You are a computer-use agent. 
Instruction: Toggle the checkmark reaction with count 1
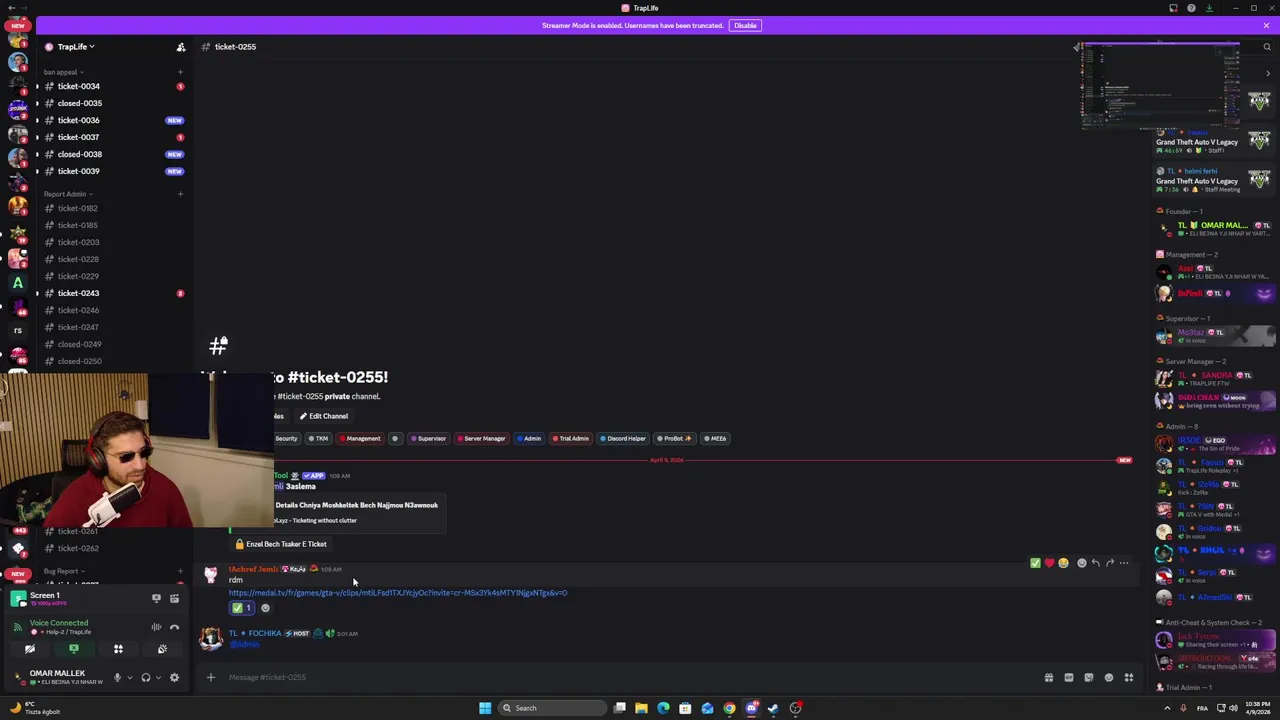tap(242, 608)
